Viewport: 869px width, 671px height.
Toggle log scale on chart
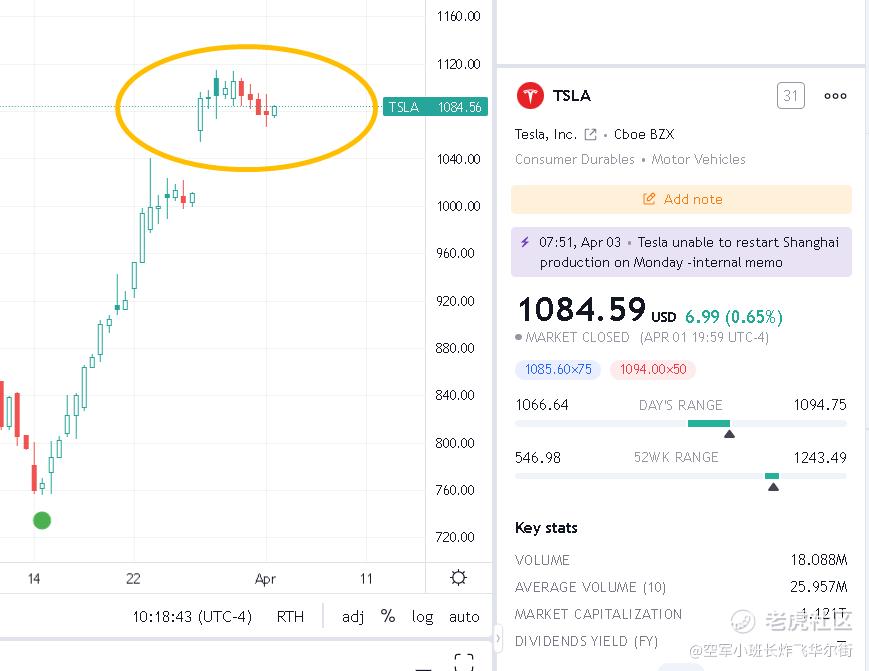tap(422, 616)
